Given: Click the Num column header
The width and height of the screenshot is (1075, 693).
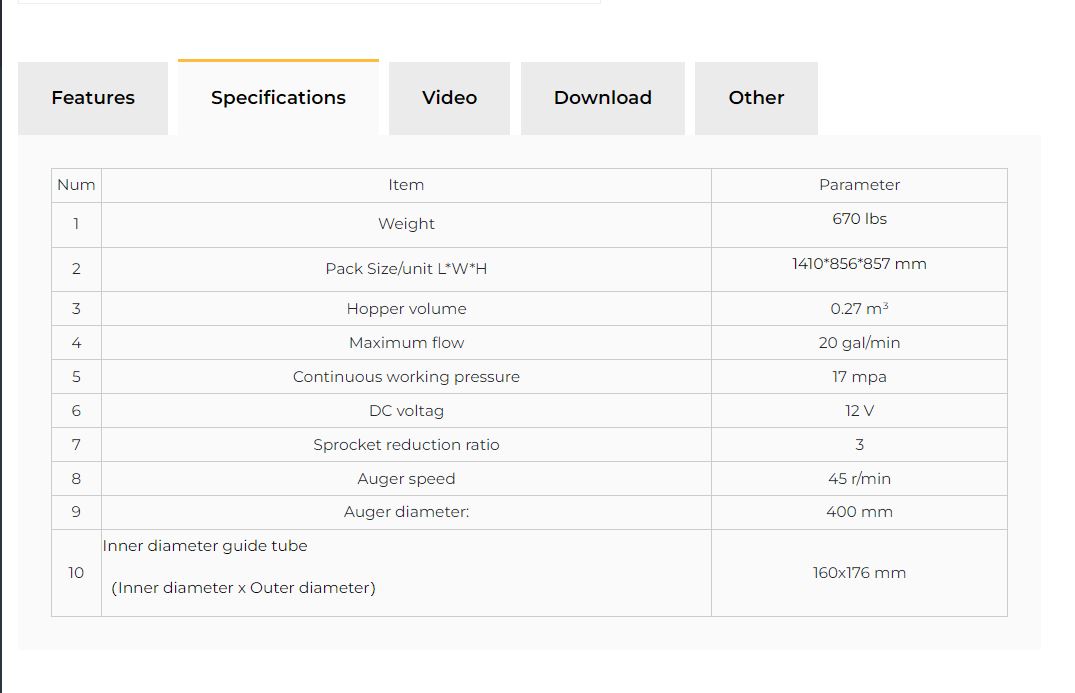Looking at the screenshot, I should [76, 185].
